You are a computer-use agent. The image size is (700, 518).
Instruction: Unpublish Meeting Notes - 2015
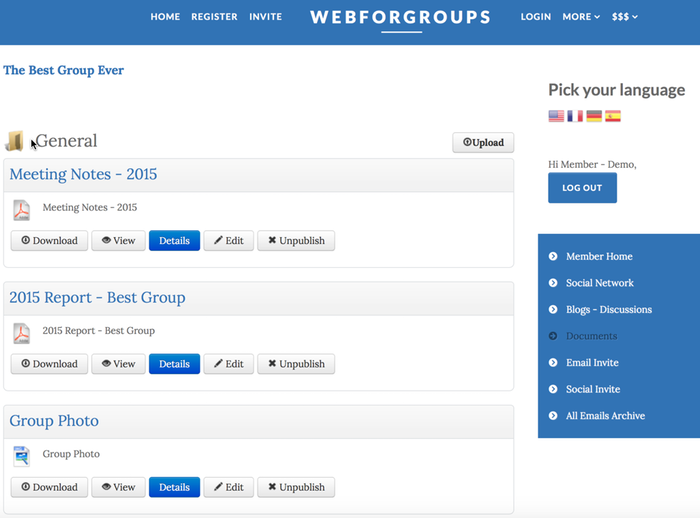[296, 241]
